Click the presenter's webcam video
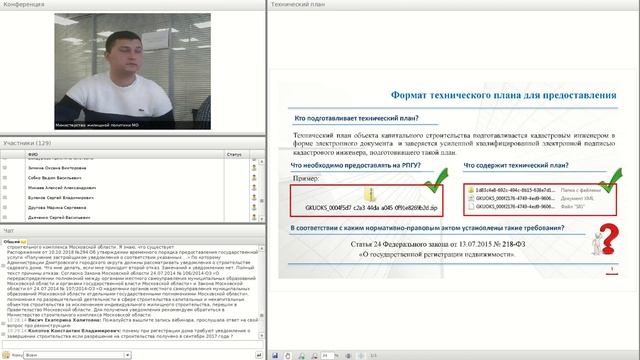Image resolution: width=640 pixels, height=360 pixels. (x=133, y=71)
